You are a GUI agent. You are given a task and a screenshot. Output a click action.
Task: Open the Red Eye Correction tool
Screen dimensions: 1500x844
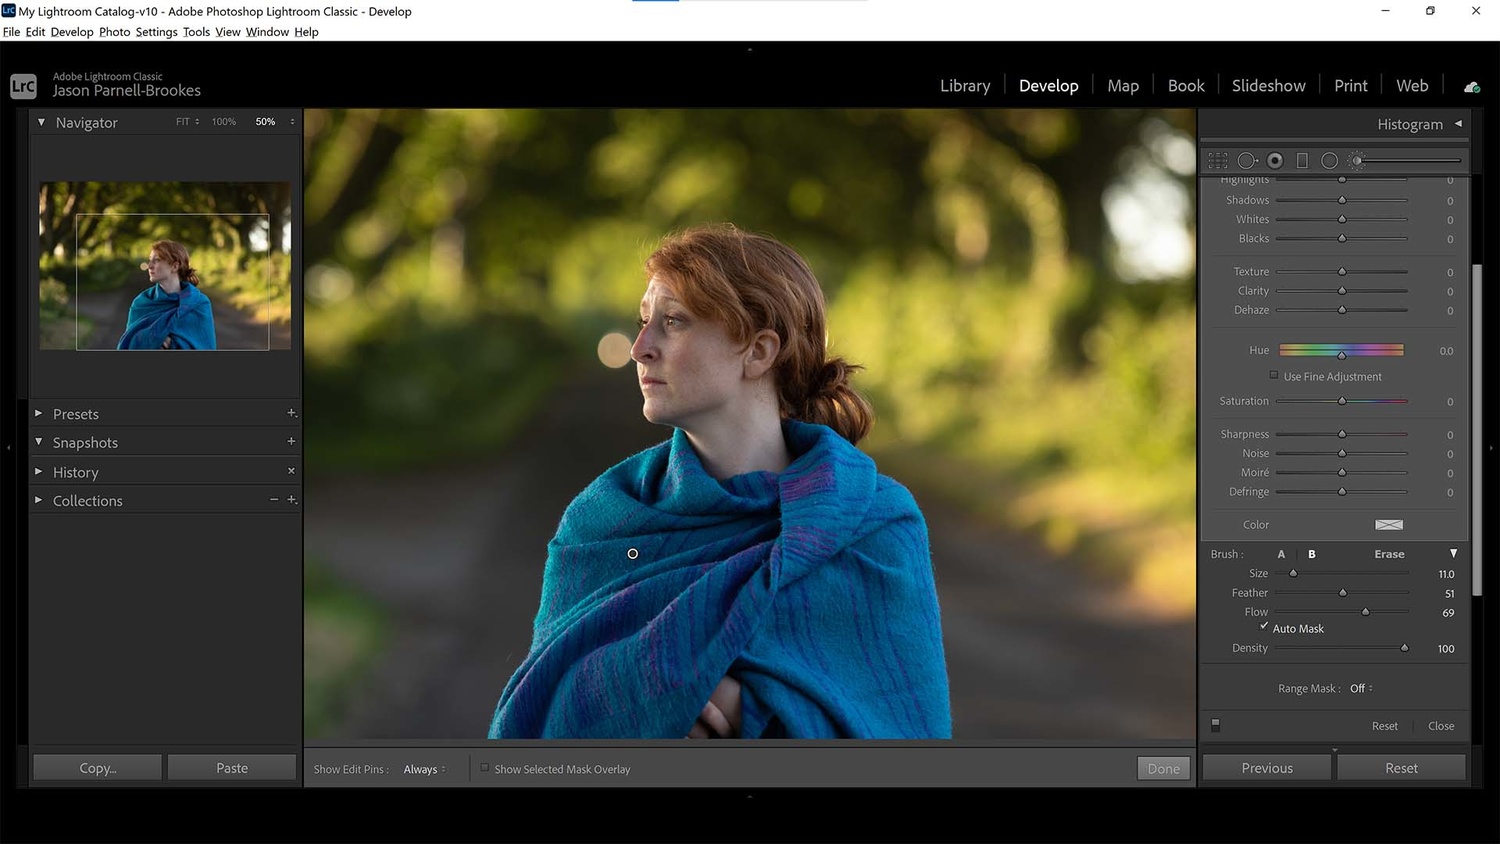[1275, 160]
